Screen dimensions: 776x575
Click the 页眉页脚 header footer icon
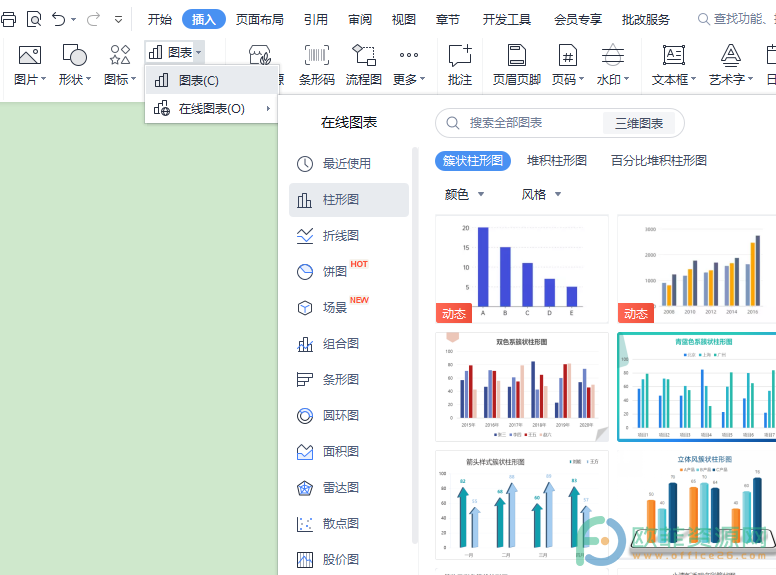point(517,55)
